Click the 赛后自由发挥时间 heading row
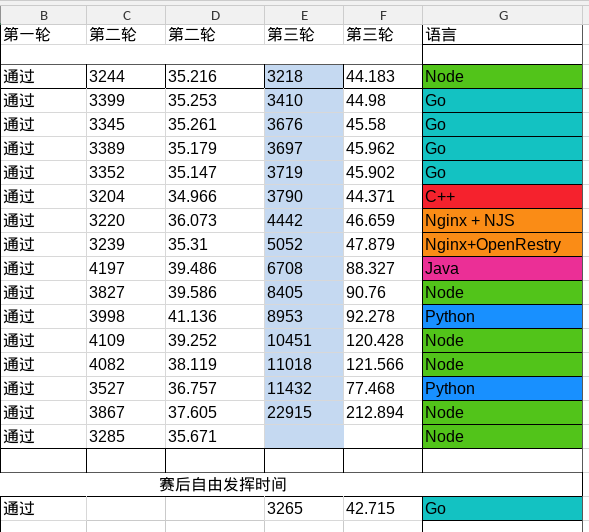This screenshot has width=589, height=532. pyautogui.click(x=291, y=485)
